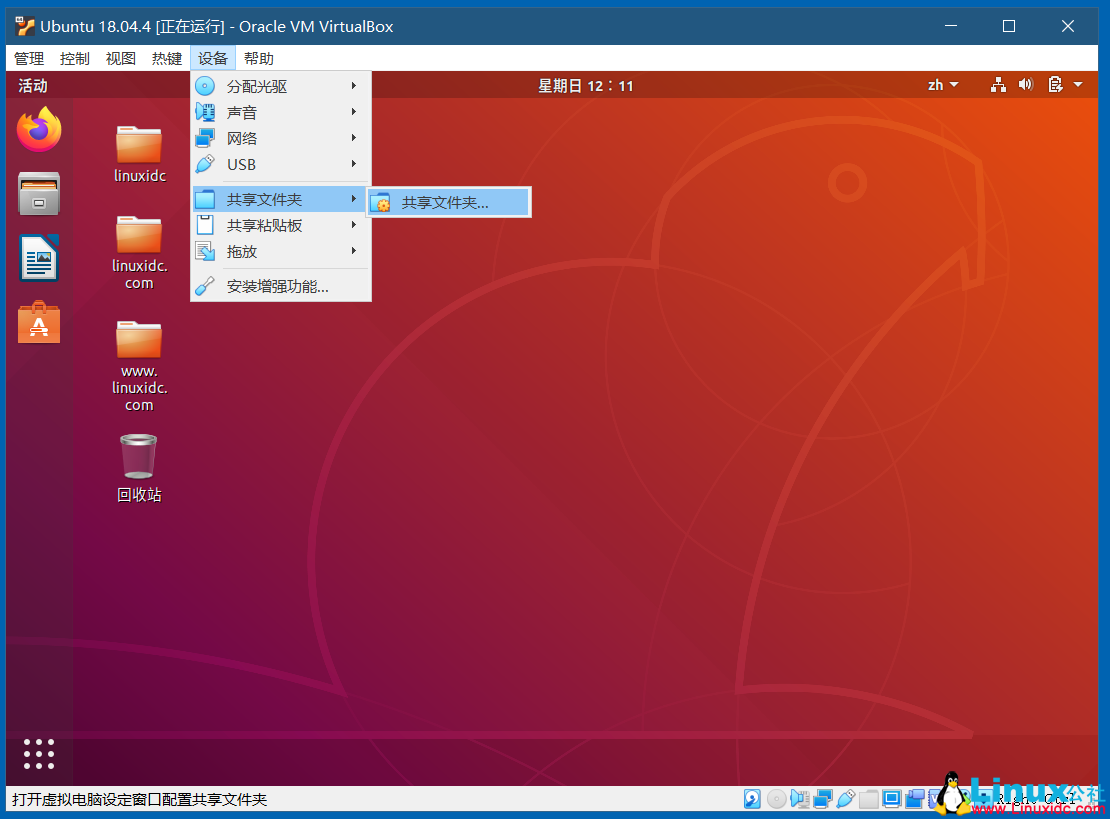Viewport: 1110px width, 819px height.
Task: Click the clipboard indicator in top bar
Action: pos(1053,85)
